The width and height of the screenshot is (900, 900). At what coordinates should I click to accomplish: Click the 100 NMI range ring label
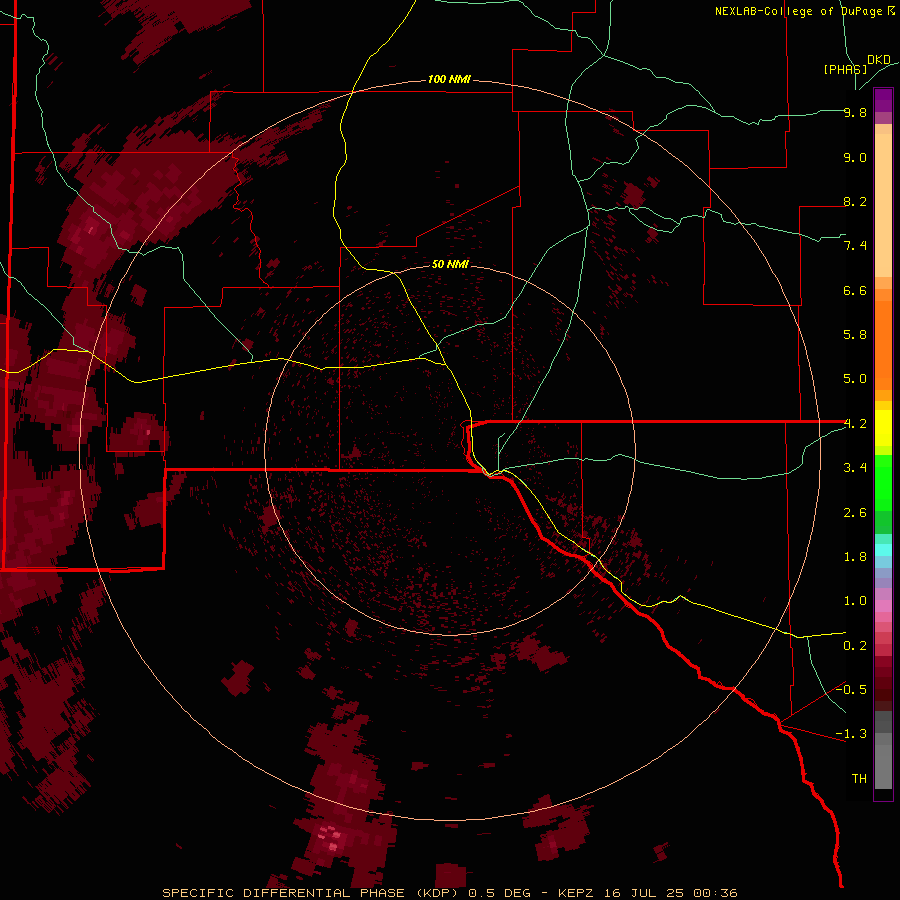tap(449, 79)
